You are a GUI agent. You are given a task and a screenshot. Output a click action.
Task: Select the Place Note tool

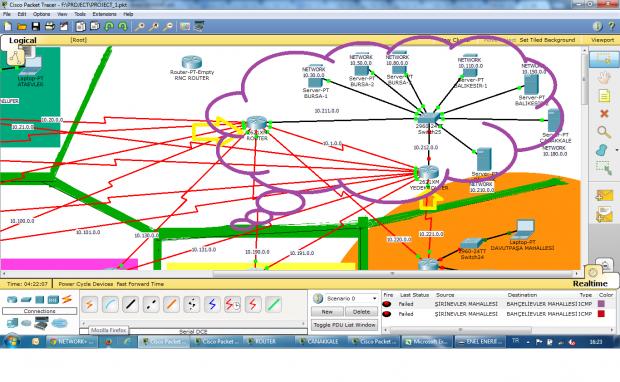click(x=604, y=96)
